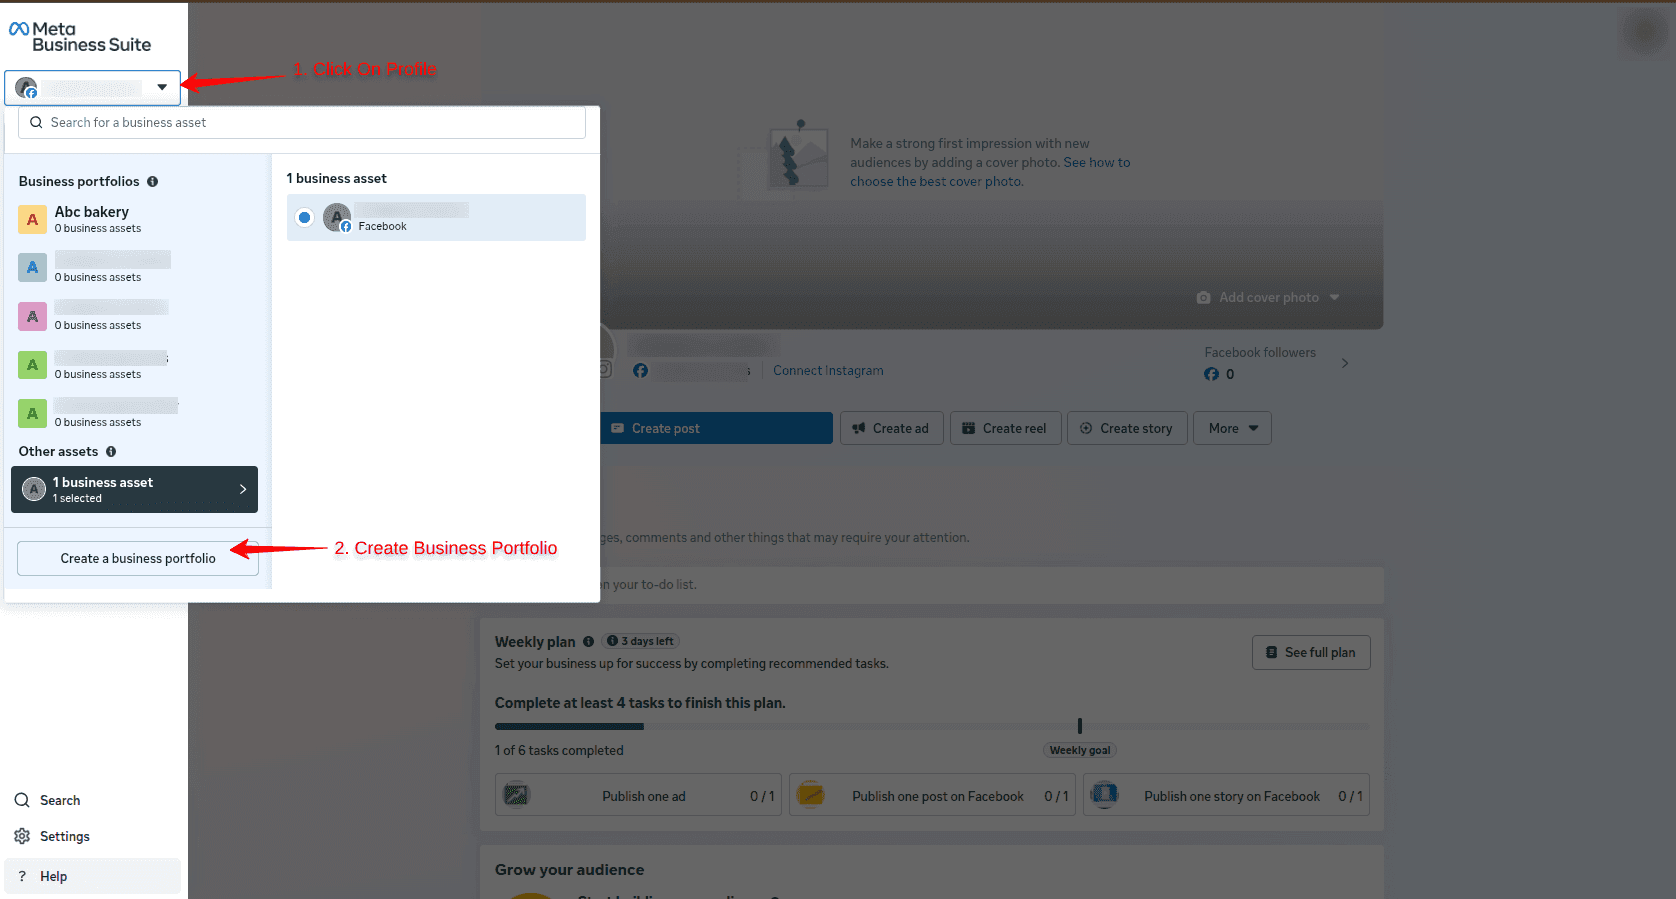Click the Weekly goal marker label

click(x=1080, y=750)
